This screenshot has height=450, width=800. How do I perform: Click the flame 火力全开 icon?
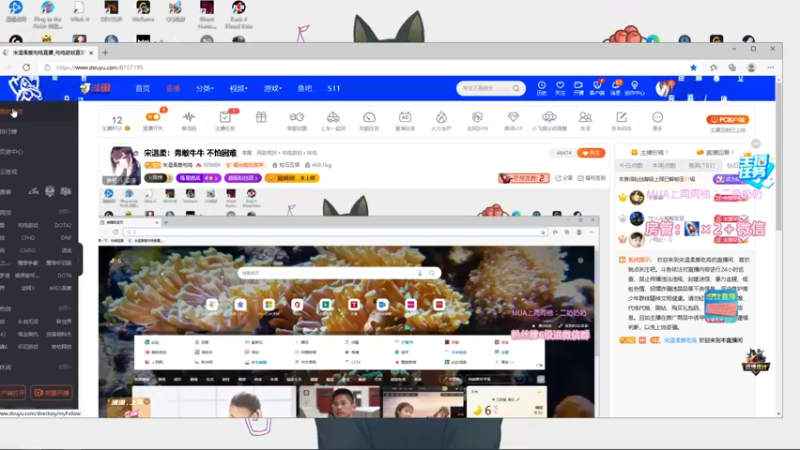pyautogui.click(x=441, y=117)
